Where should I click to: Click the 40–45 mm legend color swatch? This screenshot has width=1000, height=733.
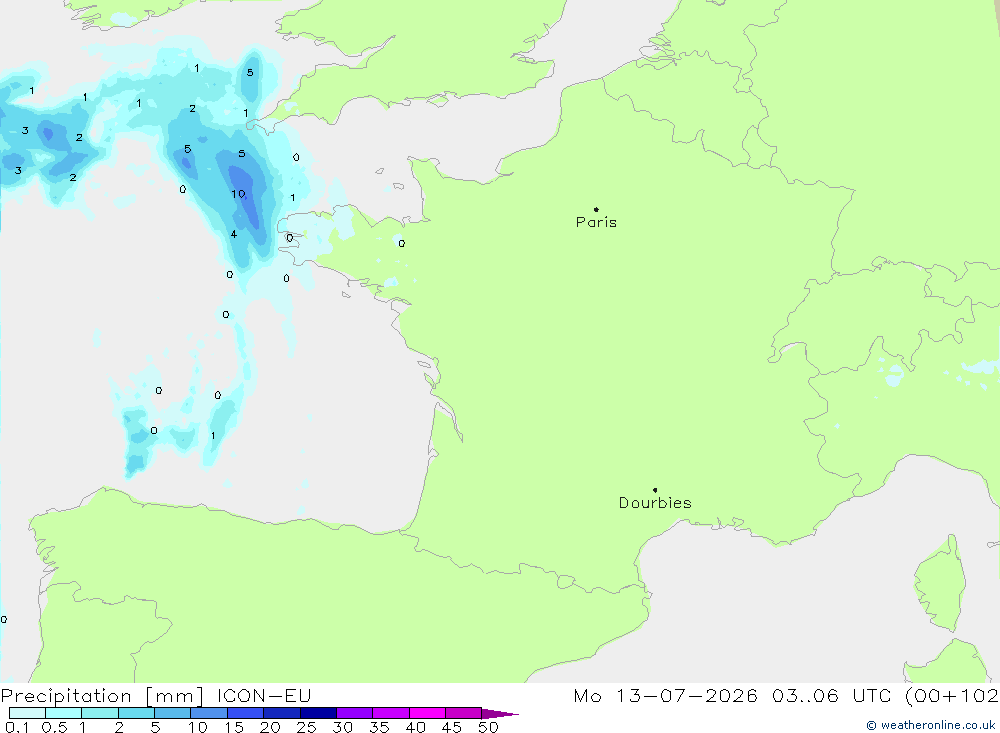[x=427, y=713]
